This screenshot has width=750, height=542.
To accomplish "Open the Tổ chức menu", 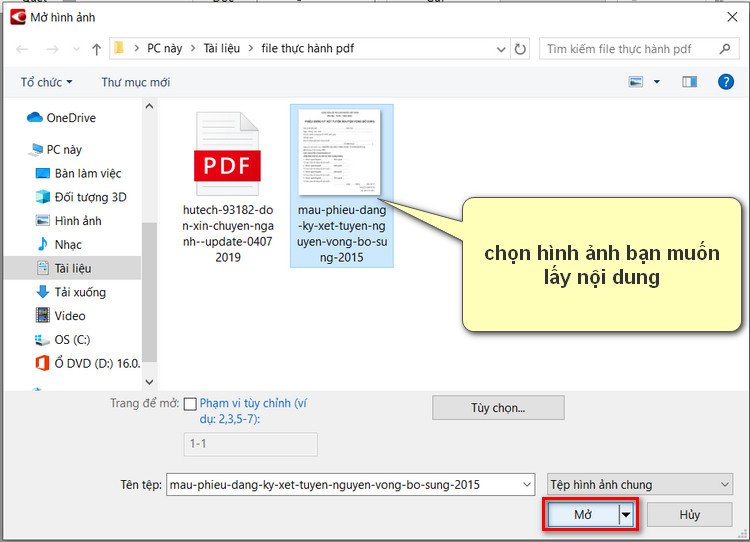I will 46,82.
